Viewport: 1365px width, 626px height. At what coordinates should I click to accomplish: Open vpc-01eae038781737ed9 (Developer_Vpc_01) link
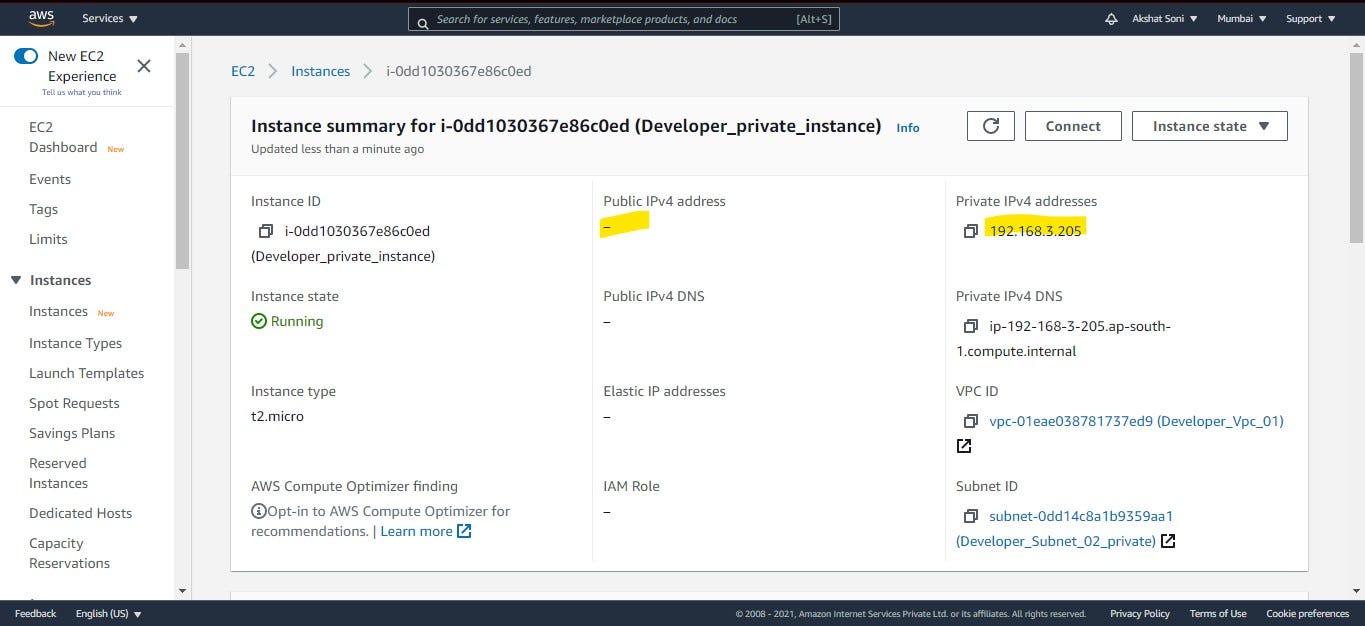(1136, 421)
